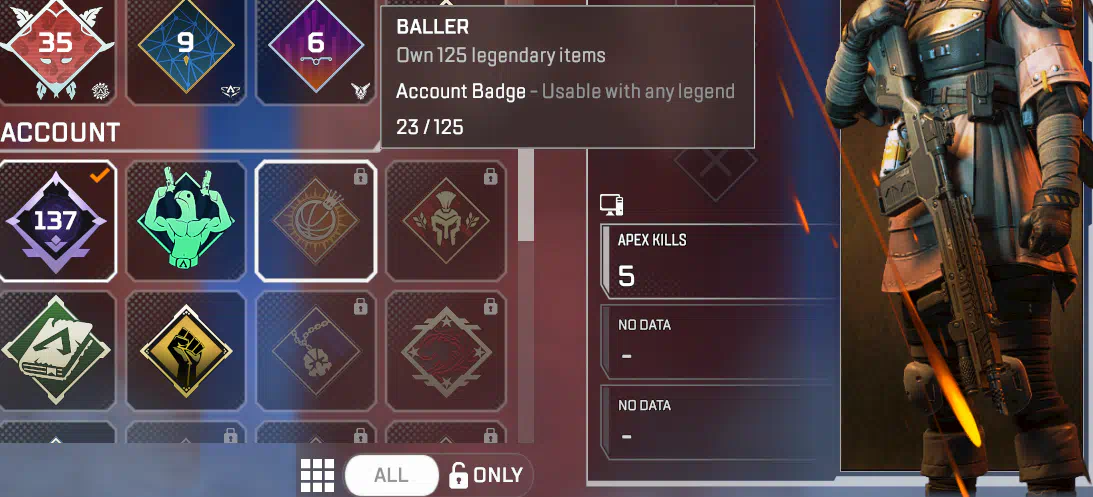Switch filter to unlocked ONLY
This screenshot has width=1093, height=497.
coord(487,475)
